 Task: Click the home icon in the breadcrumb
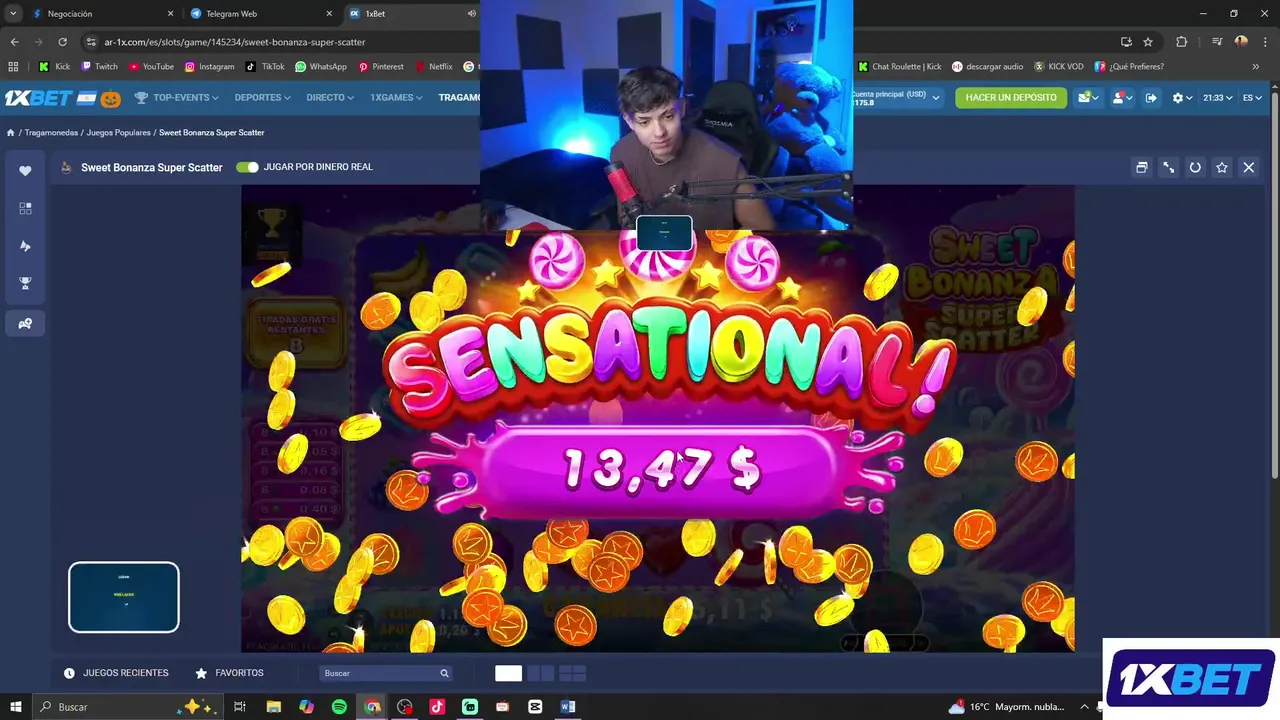[10, 132]
